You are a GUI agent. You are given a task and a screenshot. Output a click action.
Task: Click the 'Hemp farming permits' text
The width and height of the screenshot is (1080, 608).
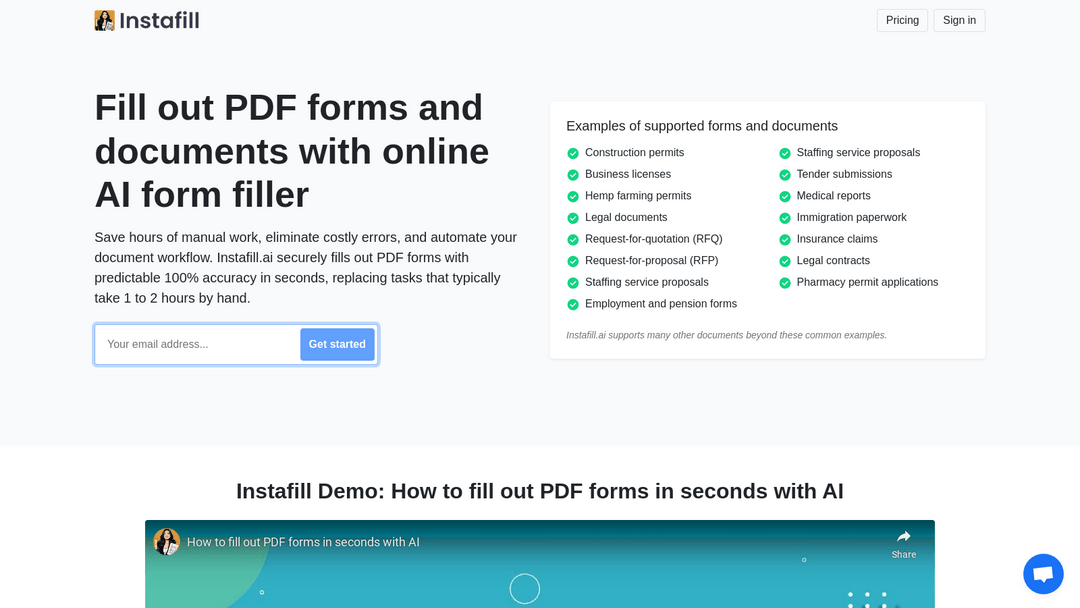coord(638,196)
